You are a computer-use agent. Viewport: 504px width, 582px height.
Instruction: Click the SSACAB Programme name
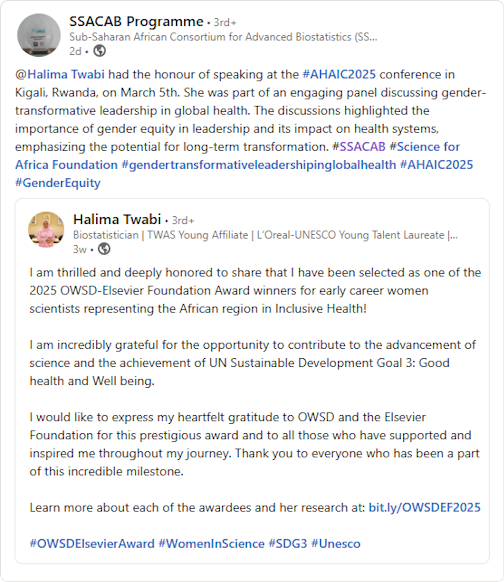pyautogui.click(x=136, y=22)
